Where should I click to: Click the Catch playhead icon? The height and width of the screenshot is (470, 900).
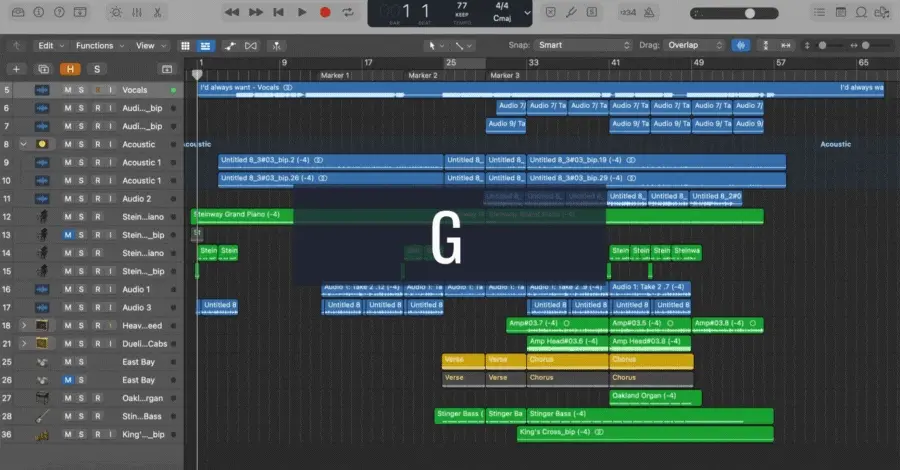click(x=276, y=46)
